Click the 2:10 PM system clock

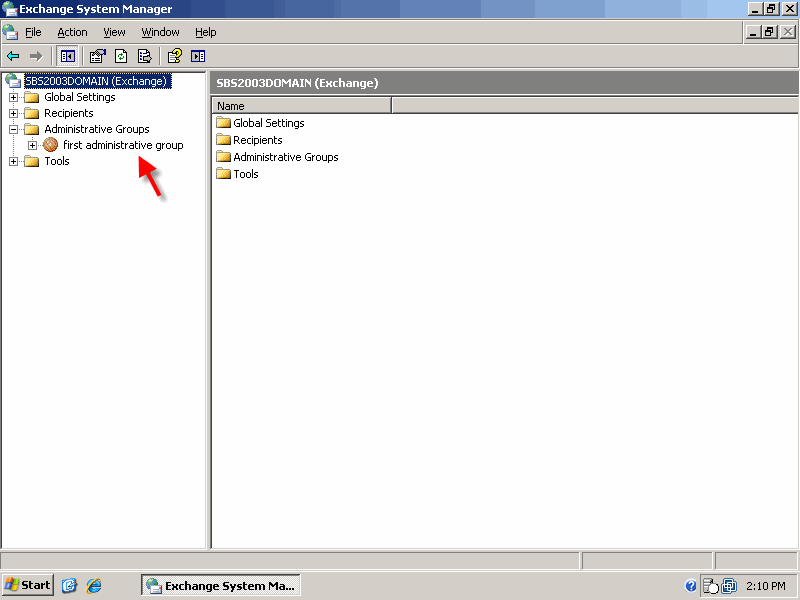766,586
